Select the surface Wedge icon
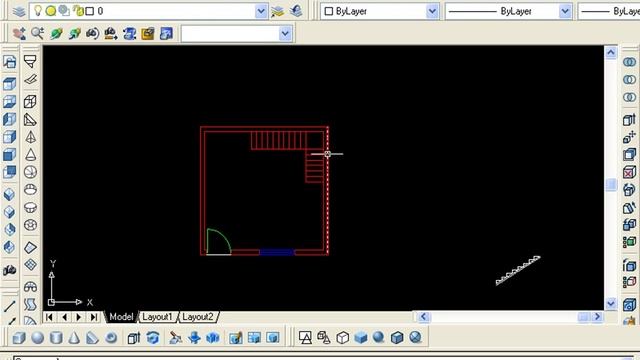Image resolution: width=640 pixels, height=360 pixels. [30, 119]
